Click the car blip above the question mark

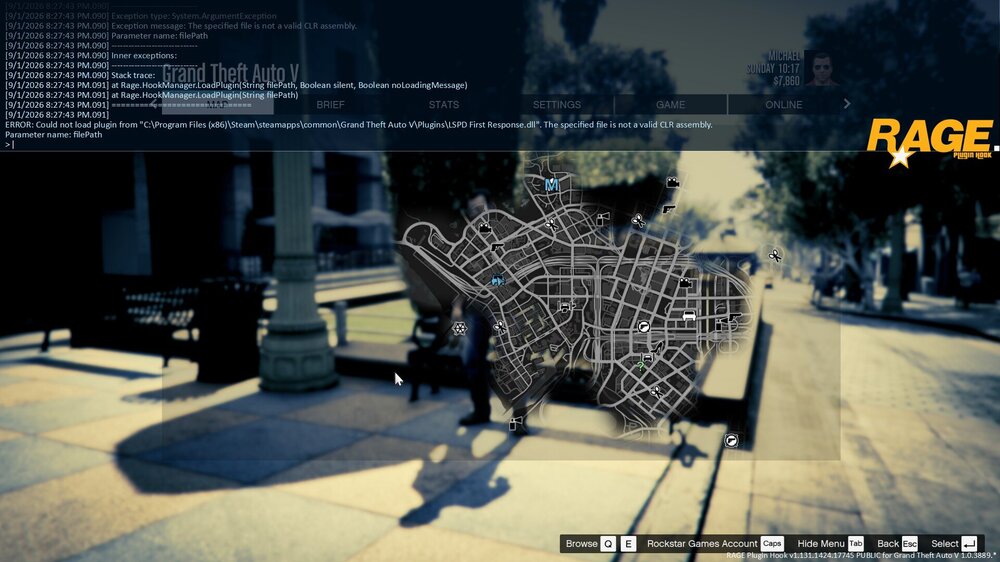pos(647,357)
